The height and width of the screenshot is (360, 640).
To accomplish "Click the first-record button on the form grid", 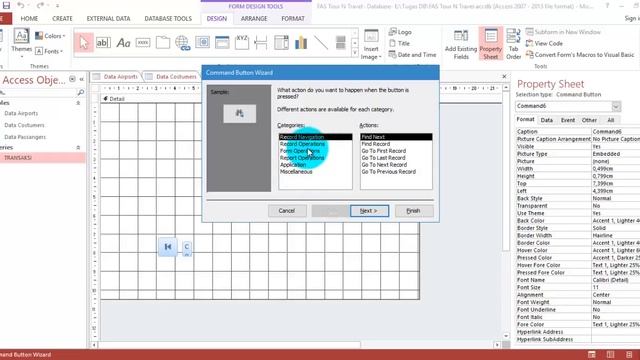I will point(168,247).
